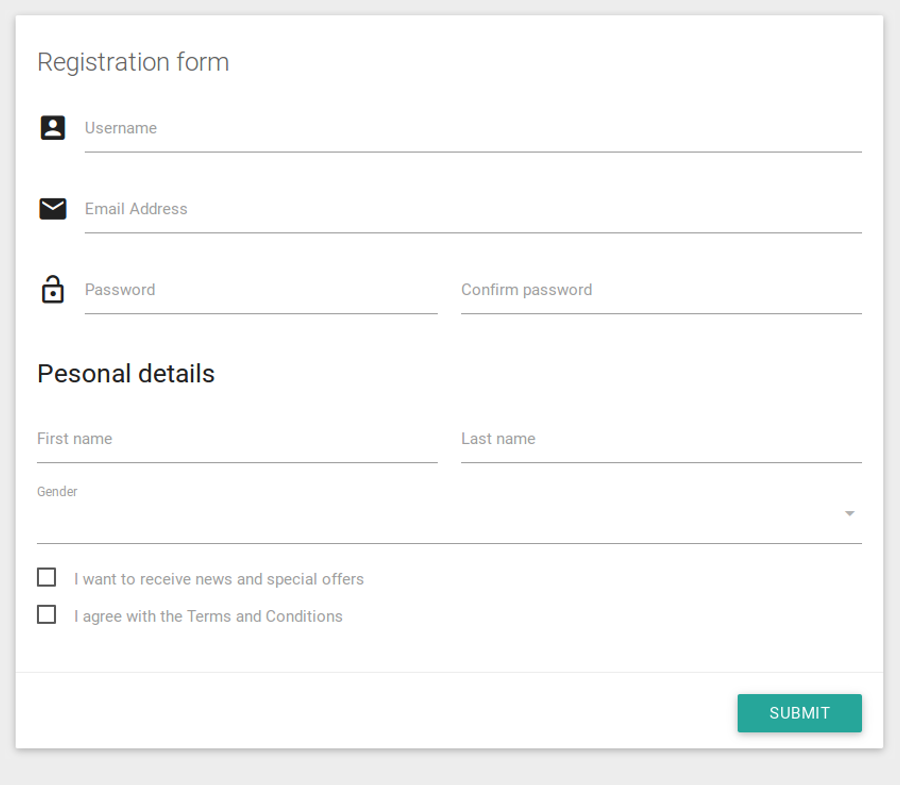The image size is (900, 785).
Task: Tick the Terms and Conditions checkbox
Action: pos(46,614)
